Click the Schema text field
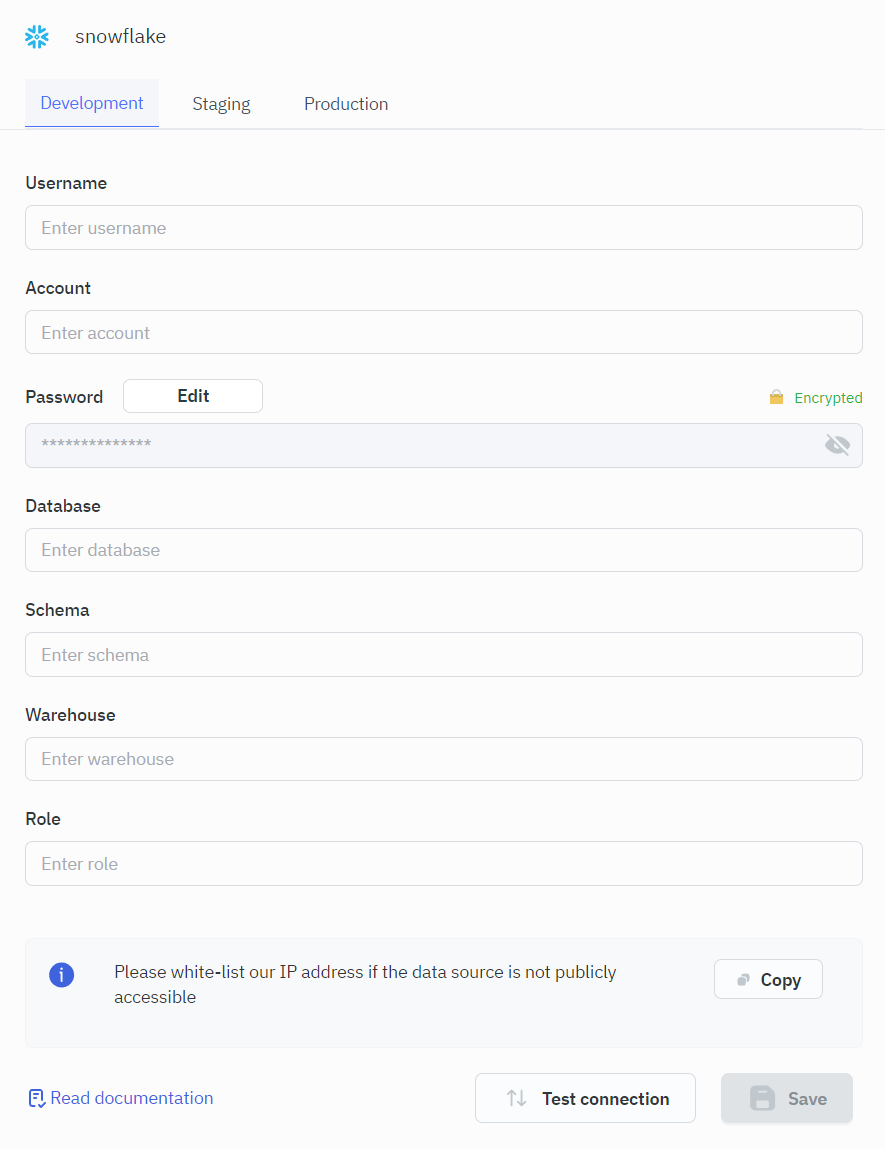 coord(443,655)
